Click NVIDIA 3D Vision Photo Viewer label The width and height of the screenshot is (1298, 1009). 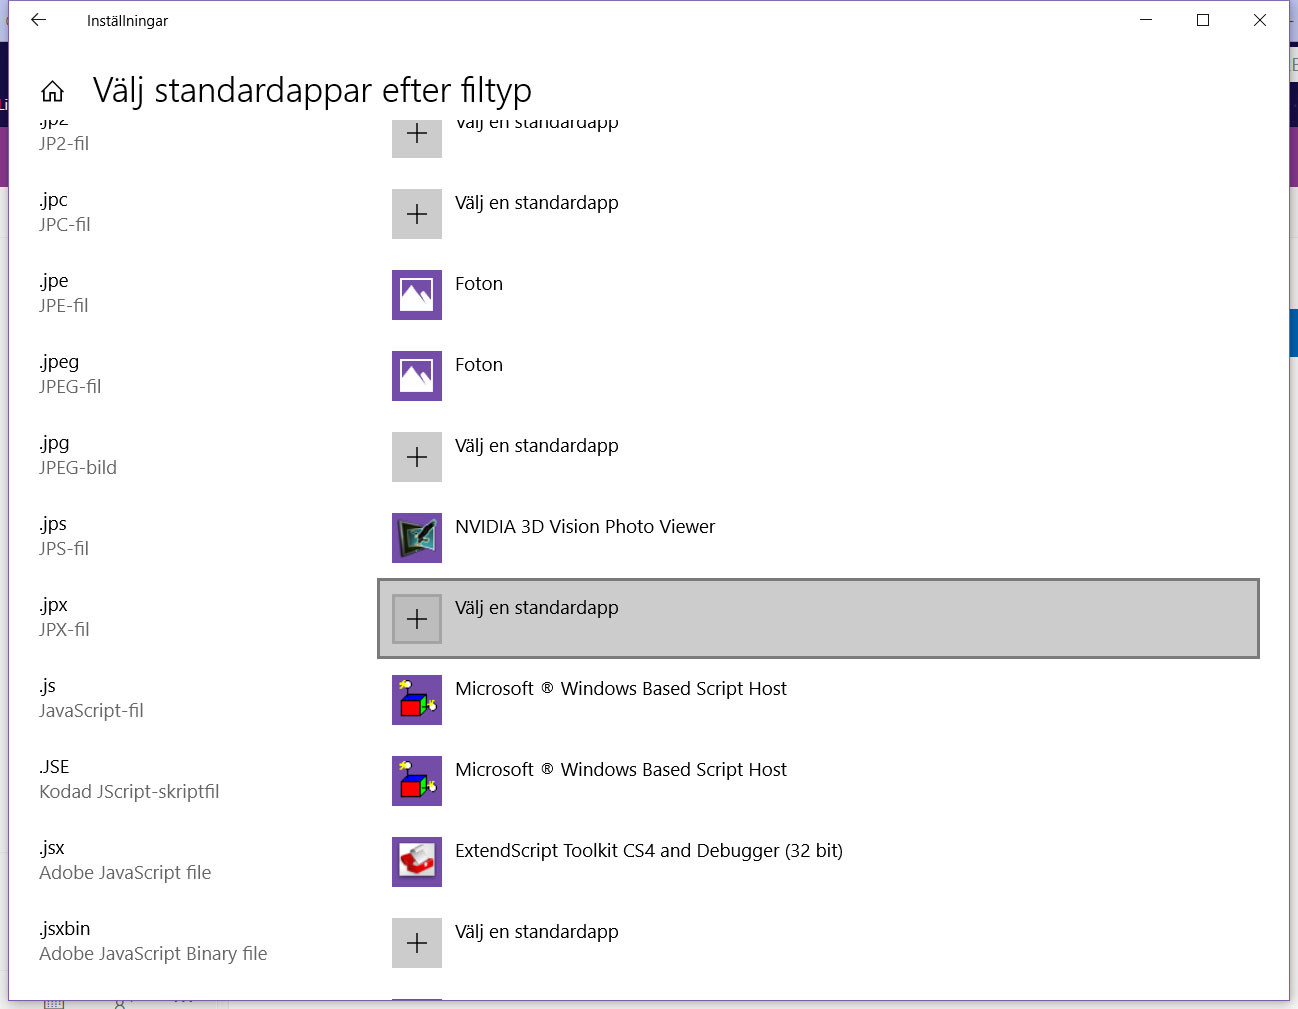point(585,527)
